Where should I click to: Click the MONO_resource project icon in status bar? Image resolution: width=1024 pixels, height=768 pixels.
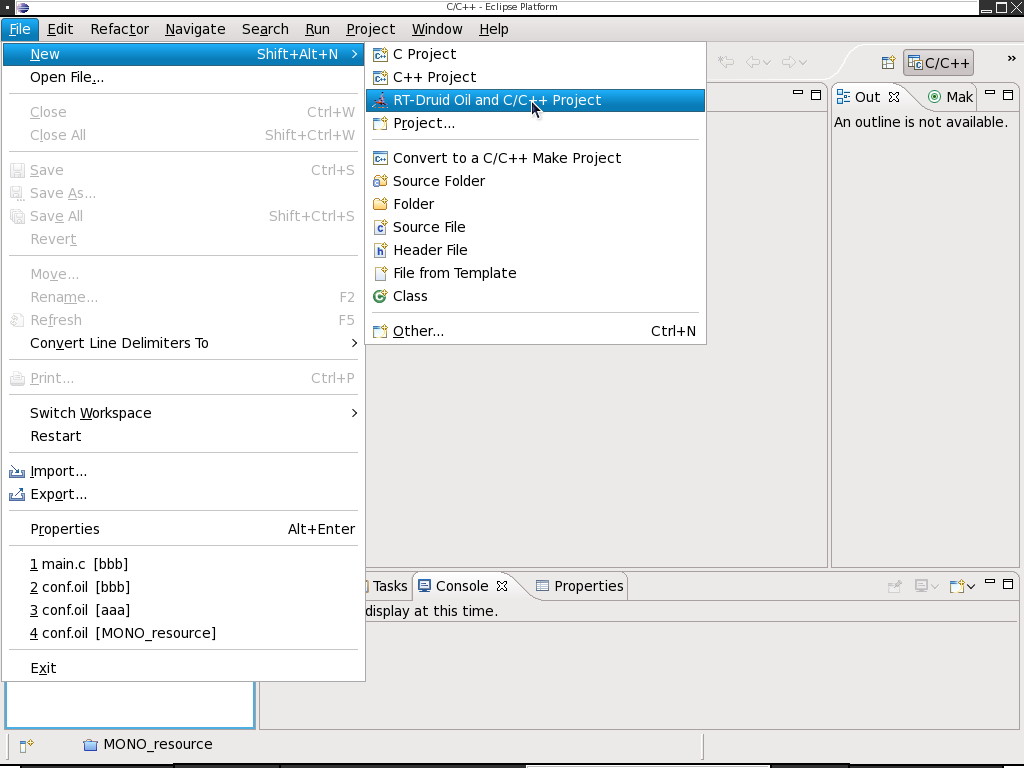point(91,744)
